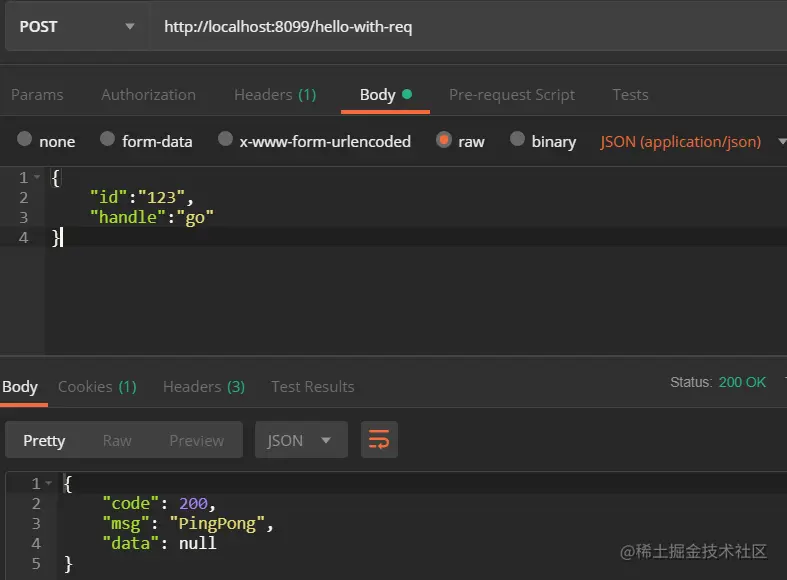
Task: Click the closing brace on request line 4
Action: [56, 237]
